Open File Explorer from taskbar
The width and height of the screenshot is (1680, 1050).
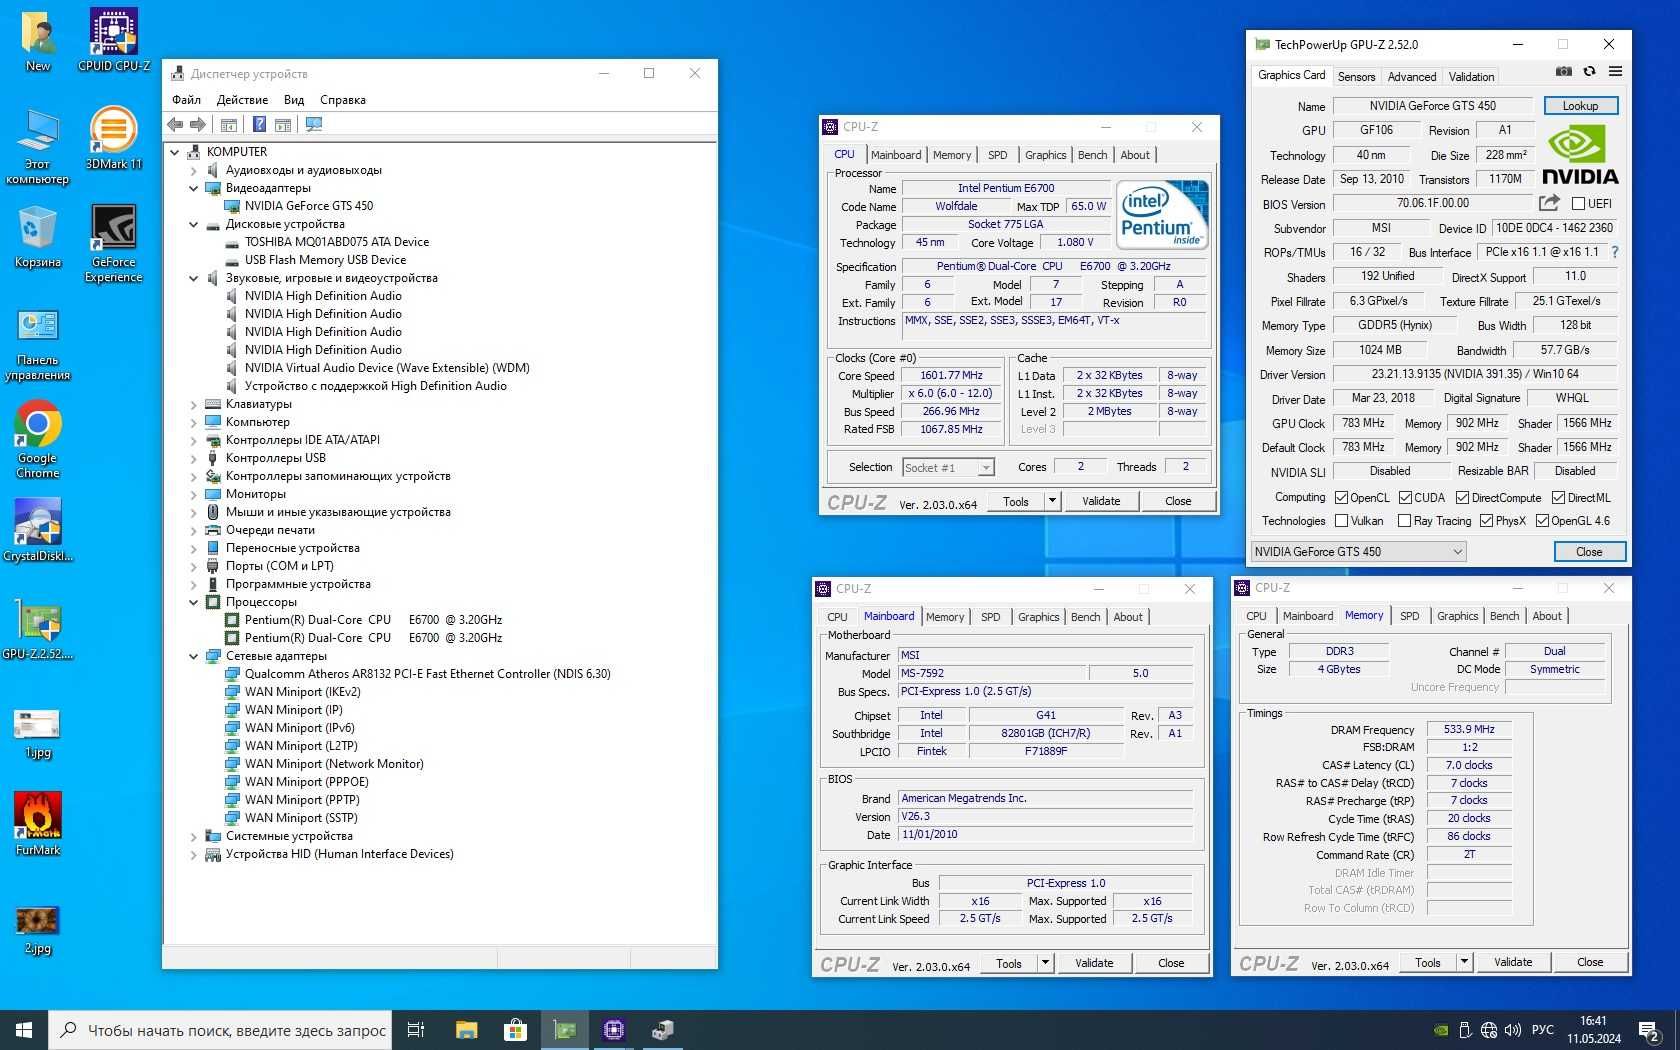point(466,1030)
